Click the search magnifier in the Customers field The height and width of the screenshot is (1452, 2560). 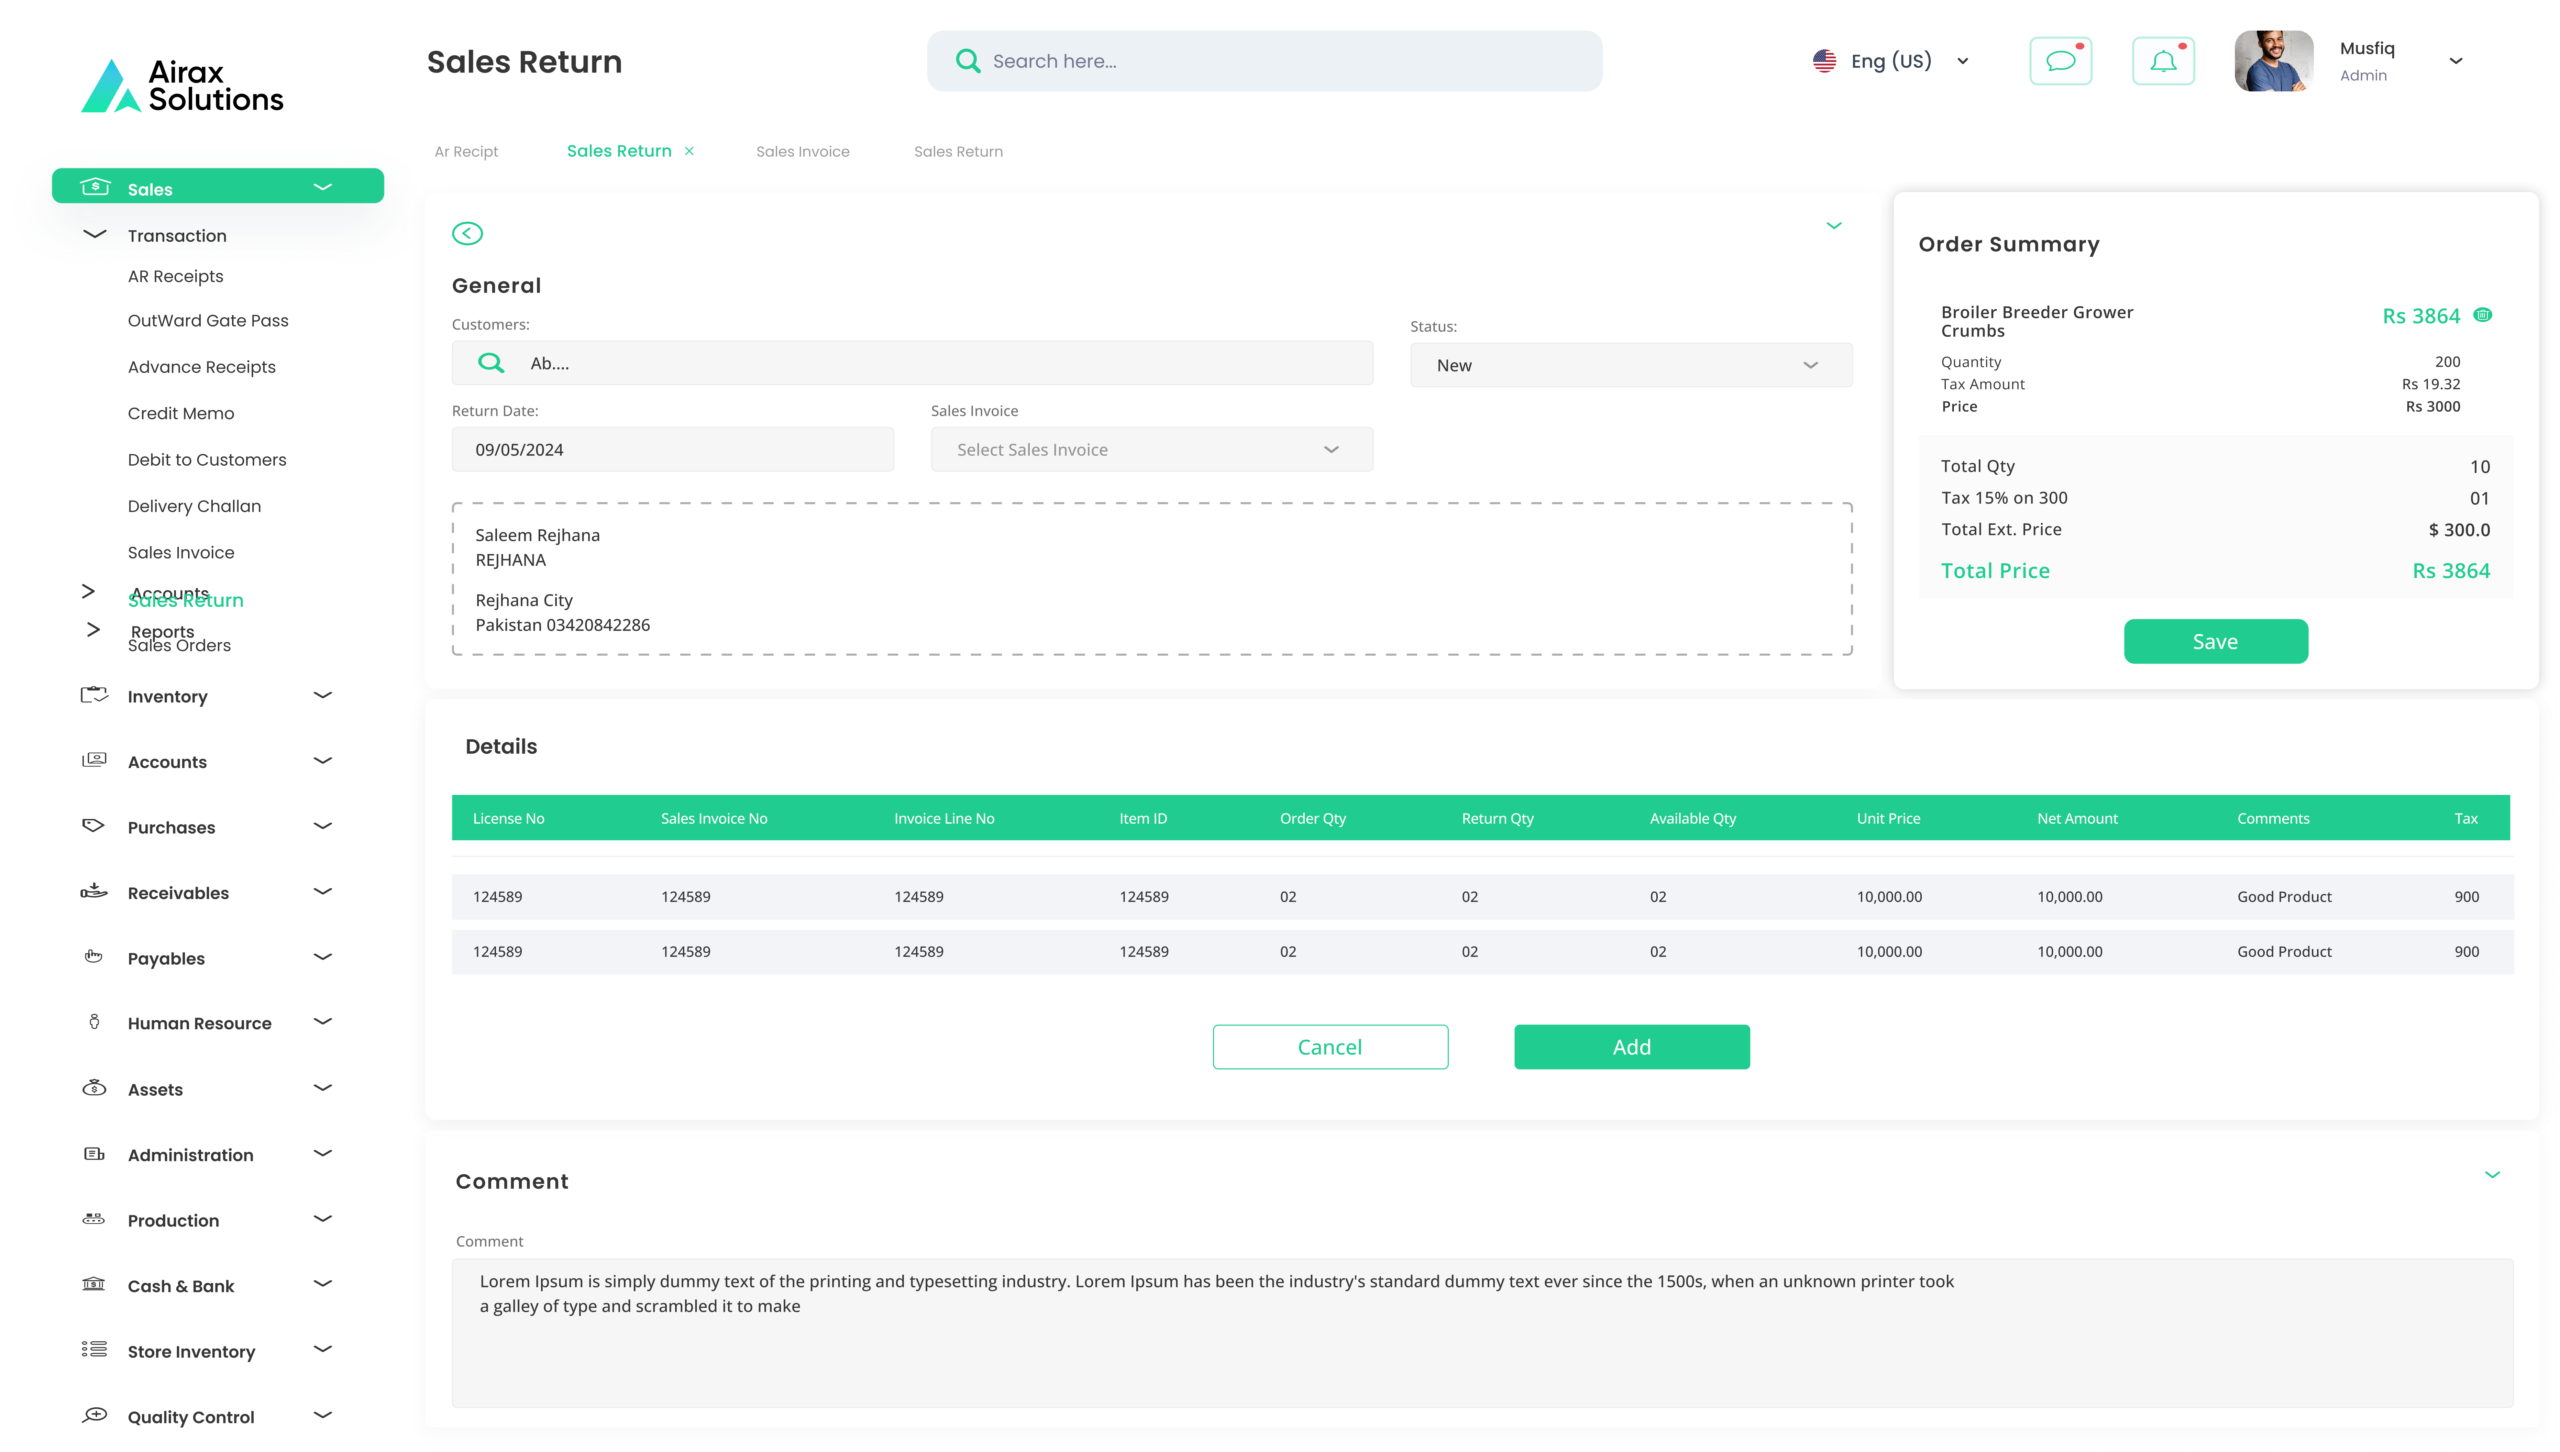coord(491,363)
